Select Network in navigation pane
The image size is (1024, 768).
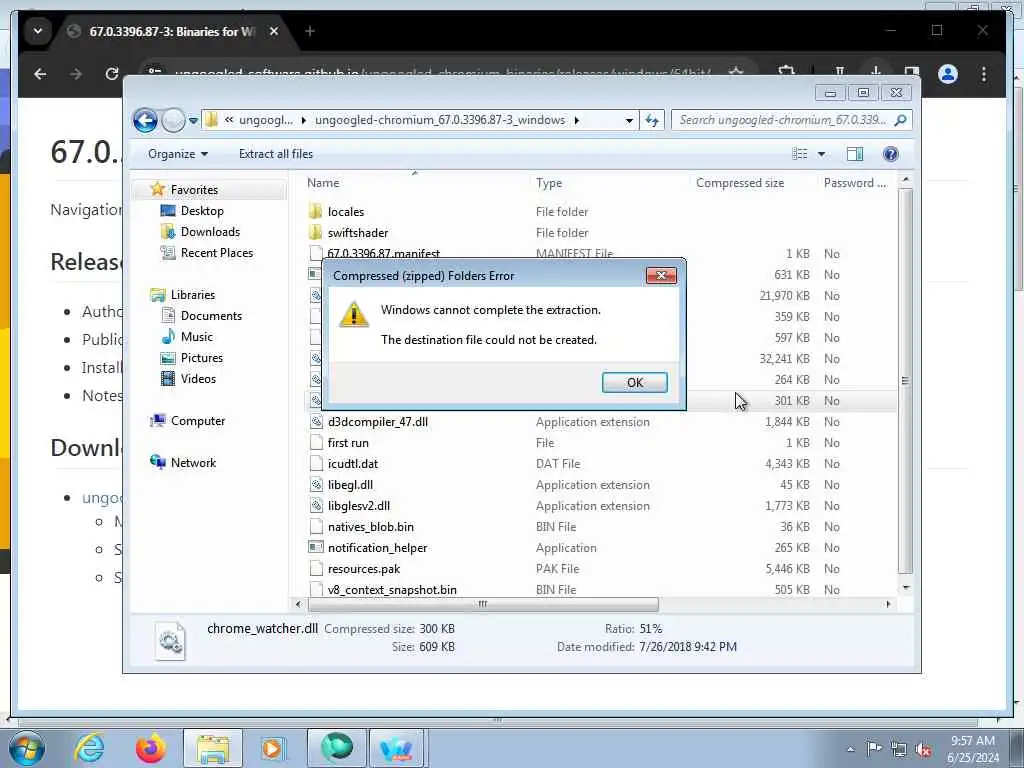pyautogui.click(x=193, y=463)
